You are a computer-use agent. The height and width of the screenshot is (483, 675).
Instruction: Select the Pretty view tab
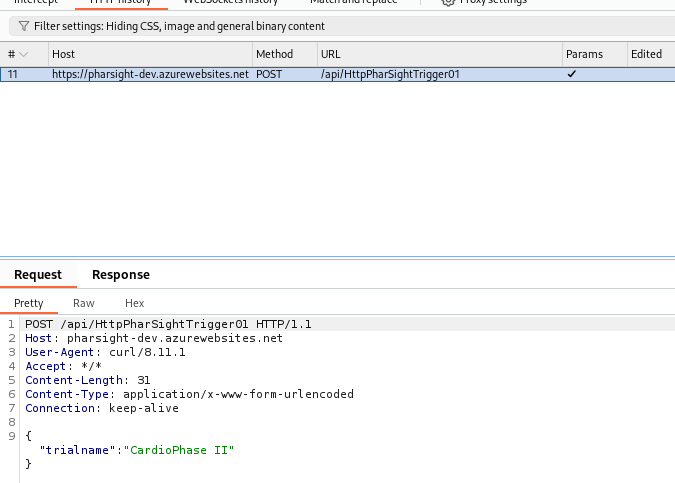point(28,303)
